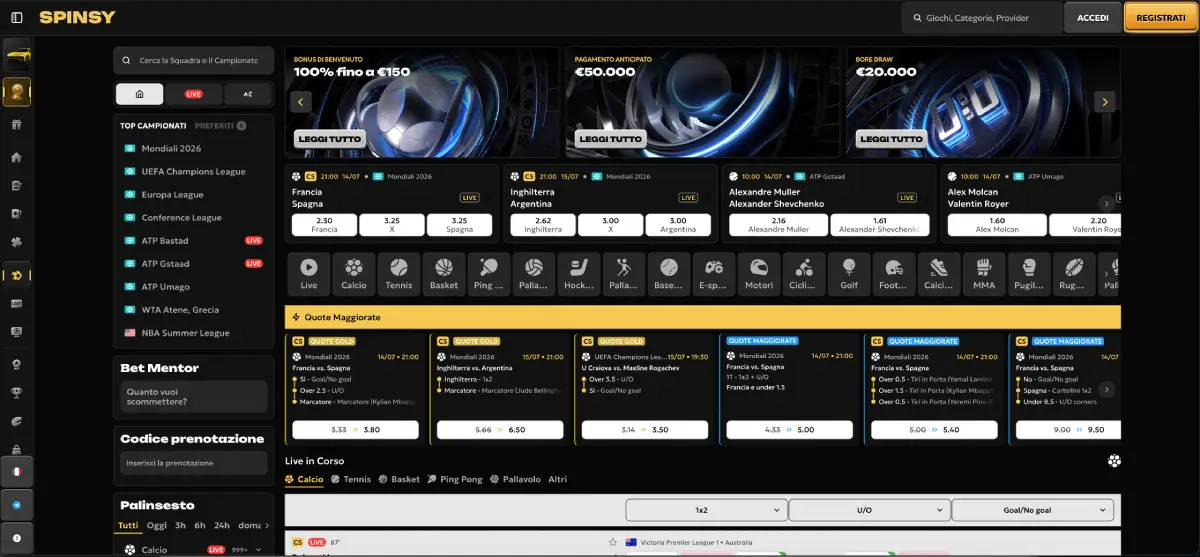1200x557 pixels.
Task: Open the help question mark icon
Action: (x=16, y=538)
